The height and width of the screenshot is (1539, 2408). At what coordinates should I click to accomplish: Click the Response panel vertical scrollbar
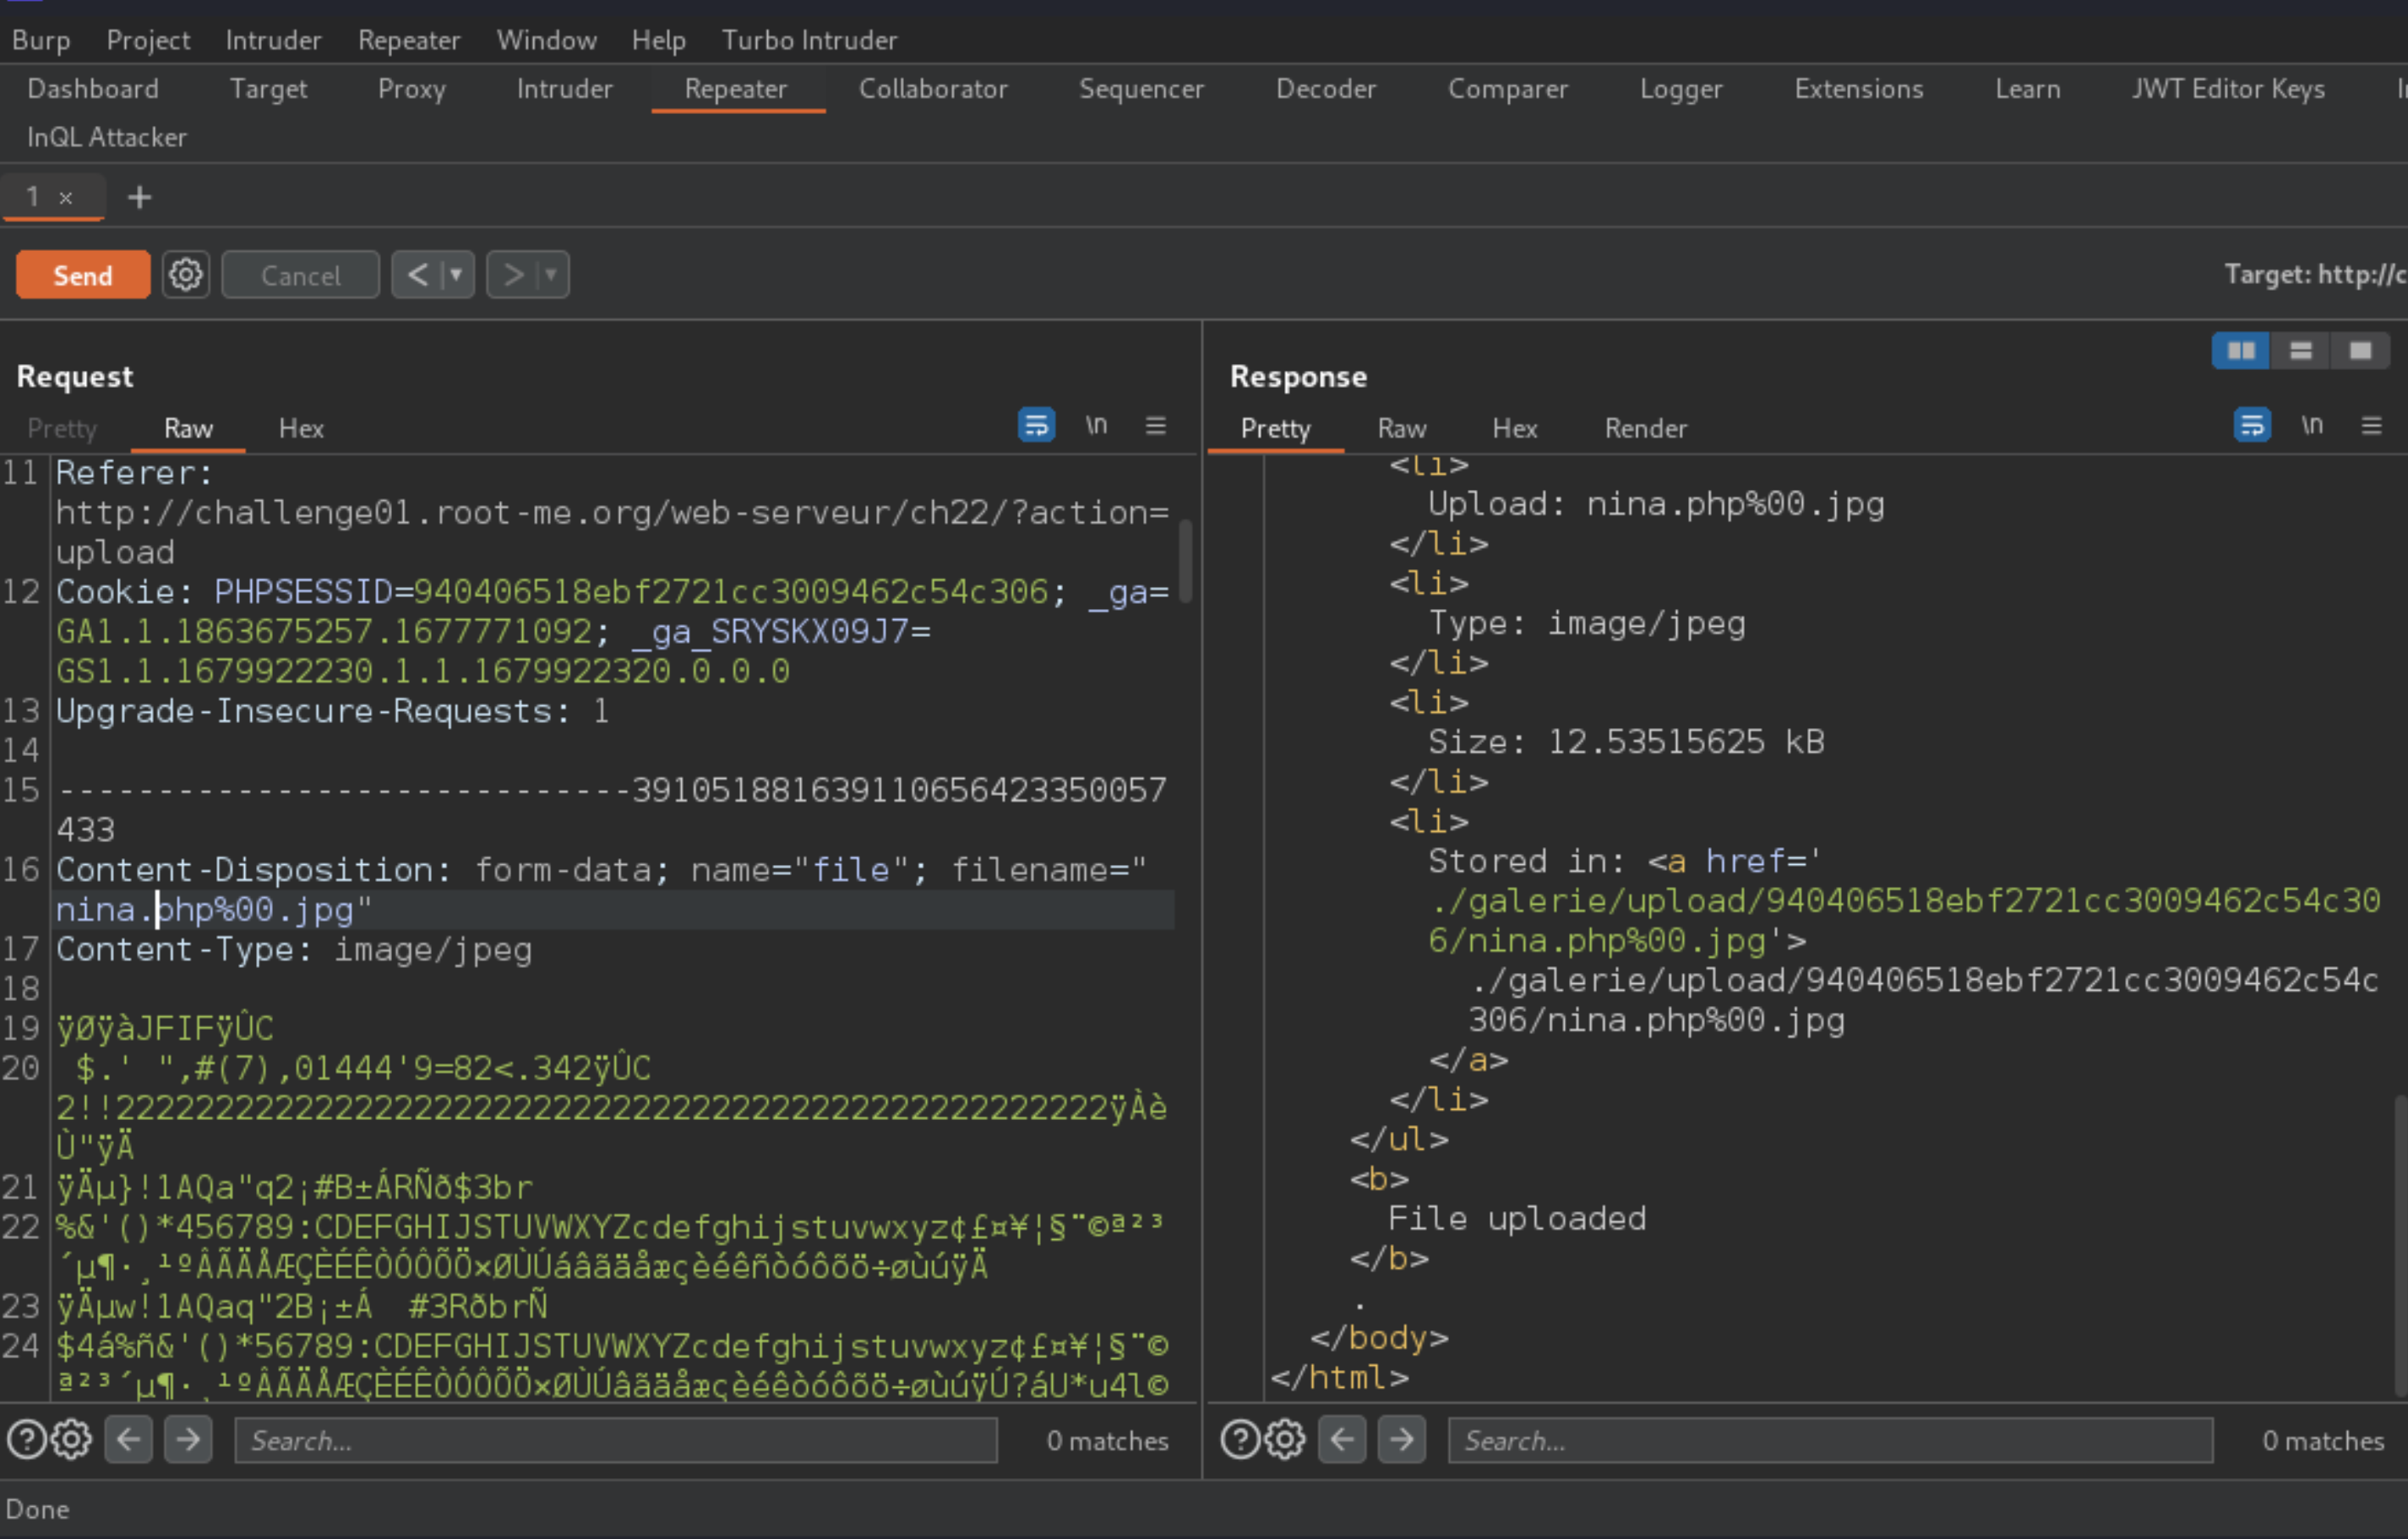(x=2400, y=1245)
